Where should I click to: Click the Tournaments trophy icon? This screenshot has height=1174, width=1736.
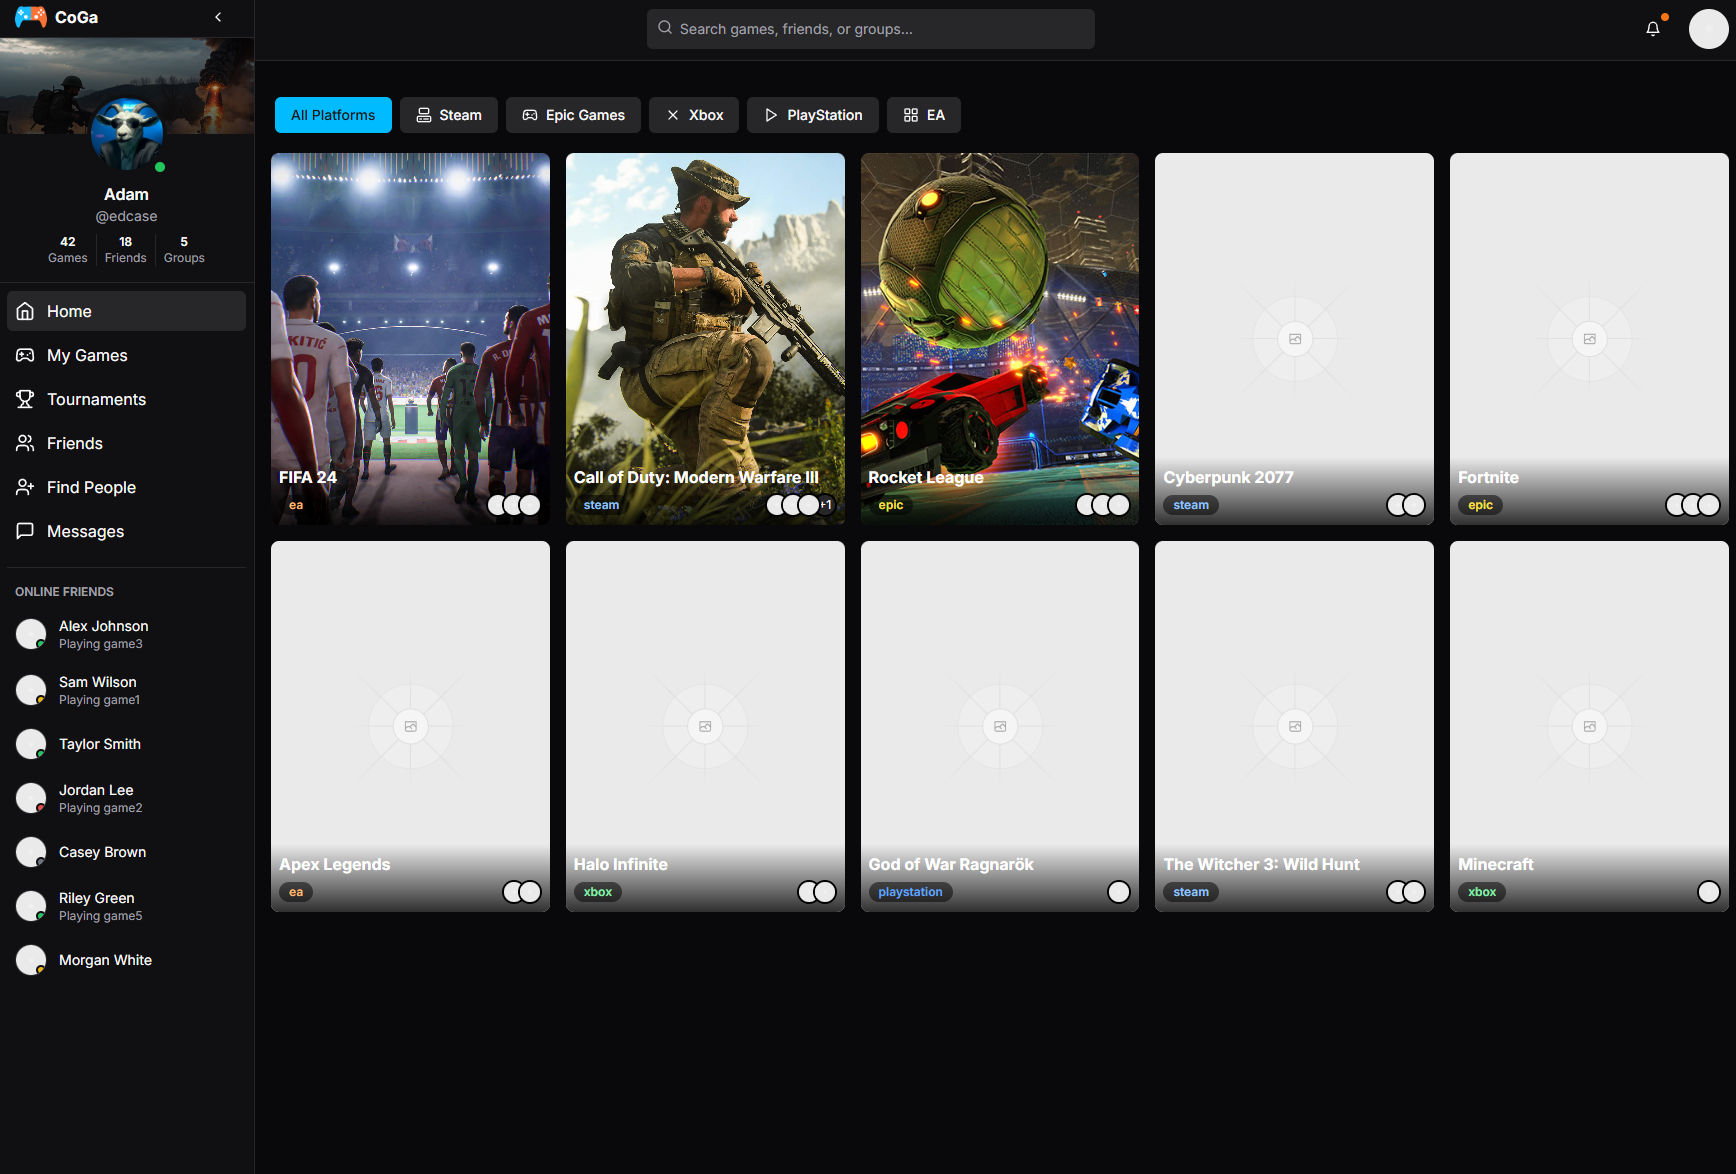click(x=26, y=399)
